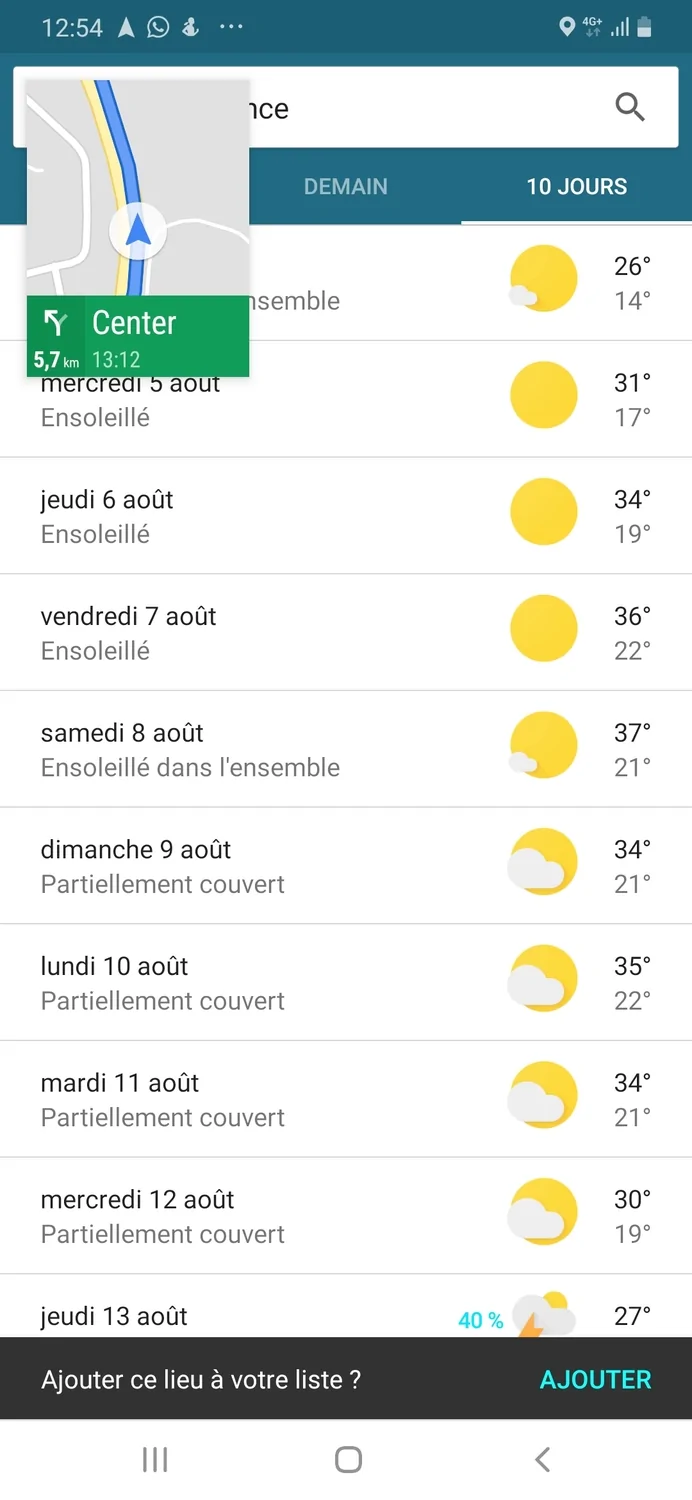Tap the partly cloudy icon for dimanche 9 août
The width and height of the screenshot is (692, 1500).
pyautogui.click(x=543, y=862)
